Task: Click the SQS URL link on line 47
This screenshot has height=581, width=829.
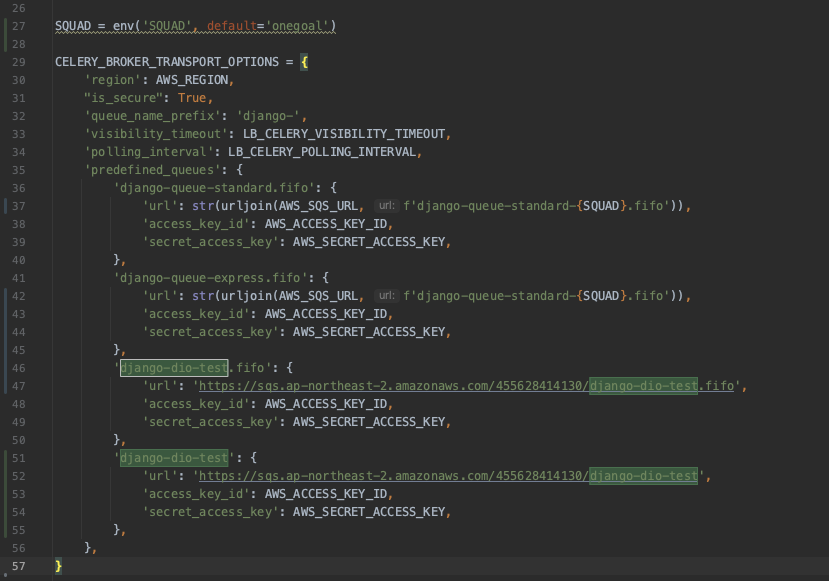Action: pos(466,386)
